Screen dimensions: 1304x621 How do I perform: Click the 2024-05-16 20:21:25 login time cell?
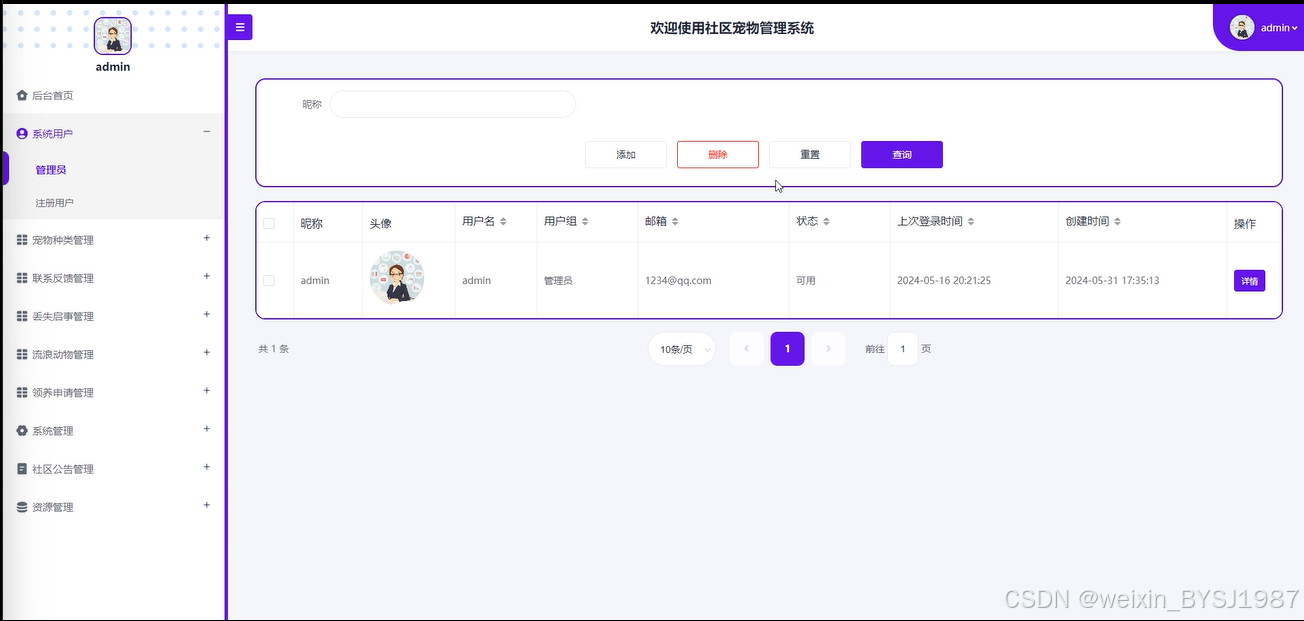tap(944, 281)
